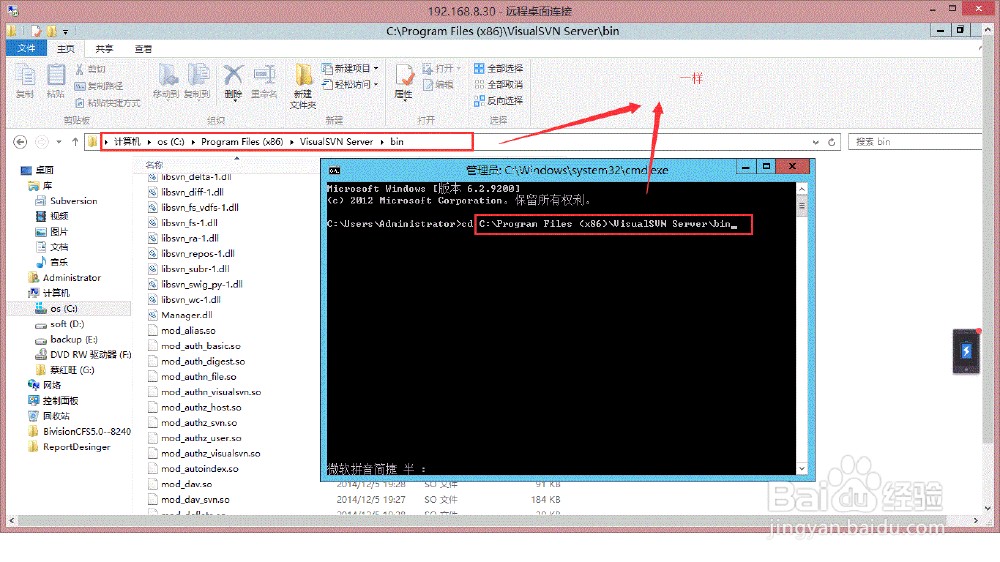Expand the address bar history dropdown
This screenshot has width=1000, height=562.
coord(816,142)
